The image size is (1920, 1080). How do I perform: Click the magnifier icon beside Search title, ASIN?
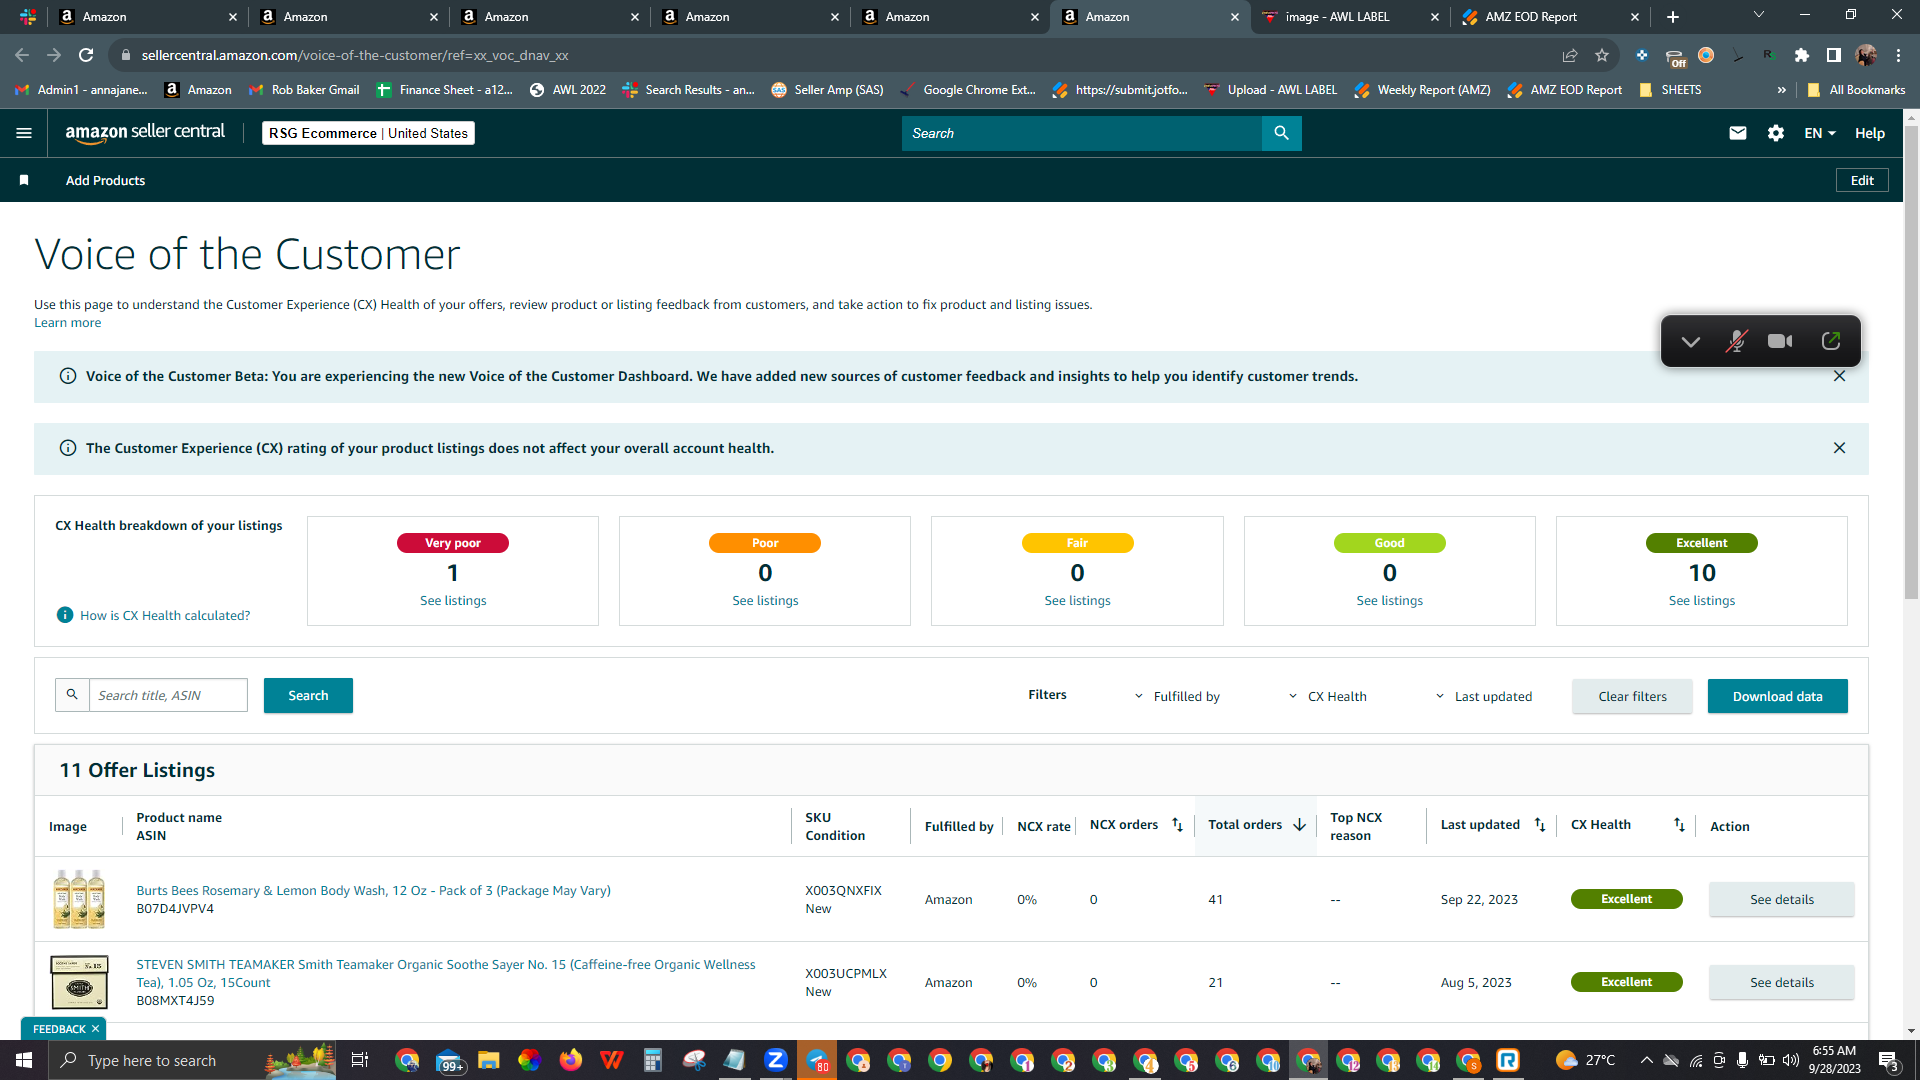click(x=72, y=695)
